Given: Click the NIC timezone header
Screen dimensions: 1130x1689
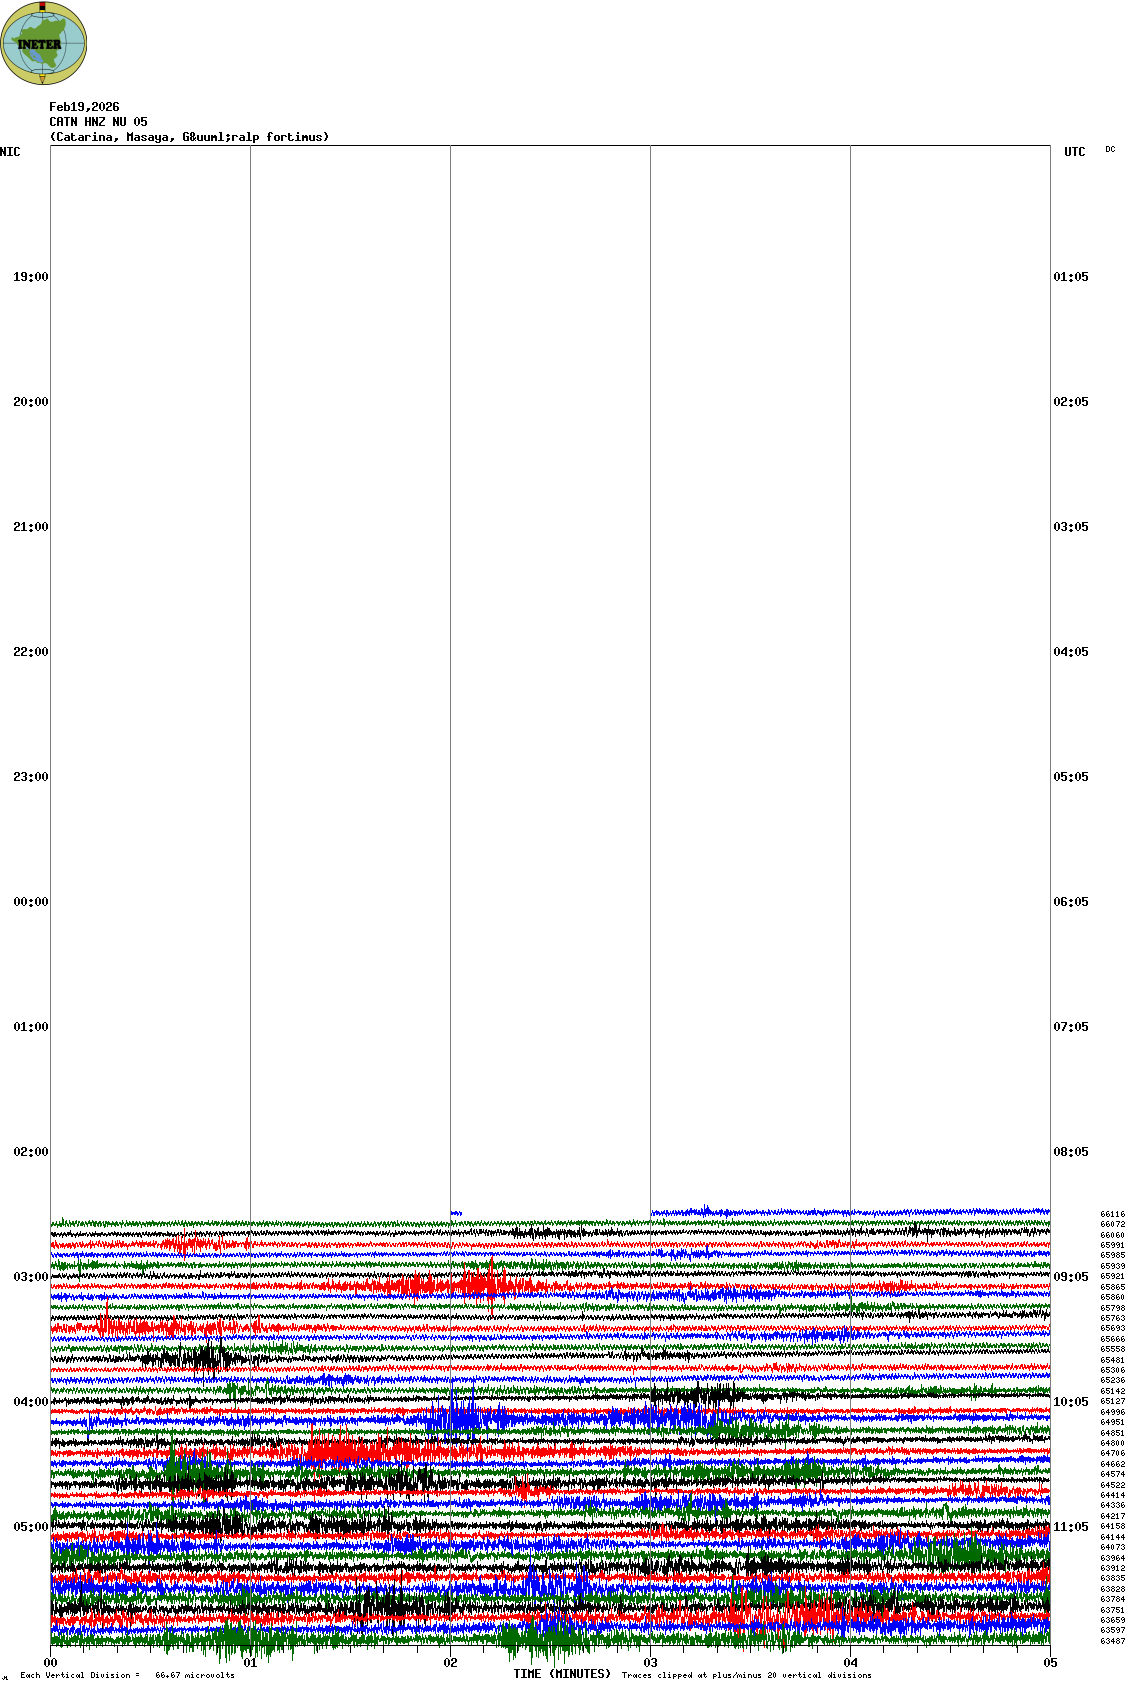Looking at the screenshot, I should point(10,152).
